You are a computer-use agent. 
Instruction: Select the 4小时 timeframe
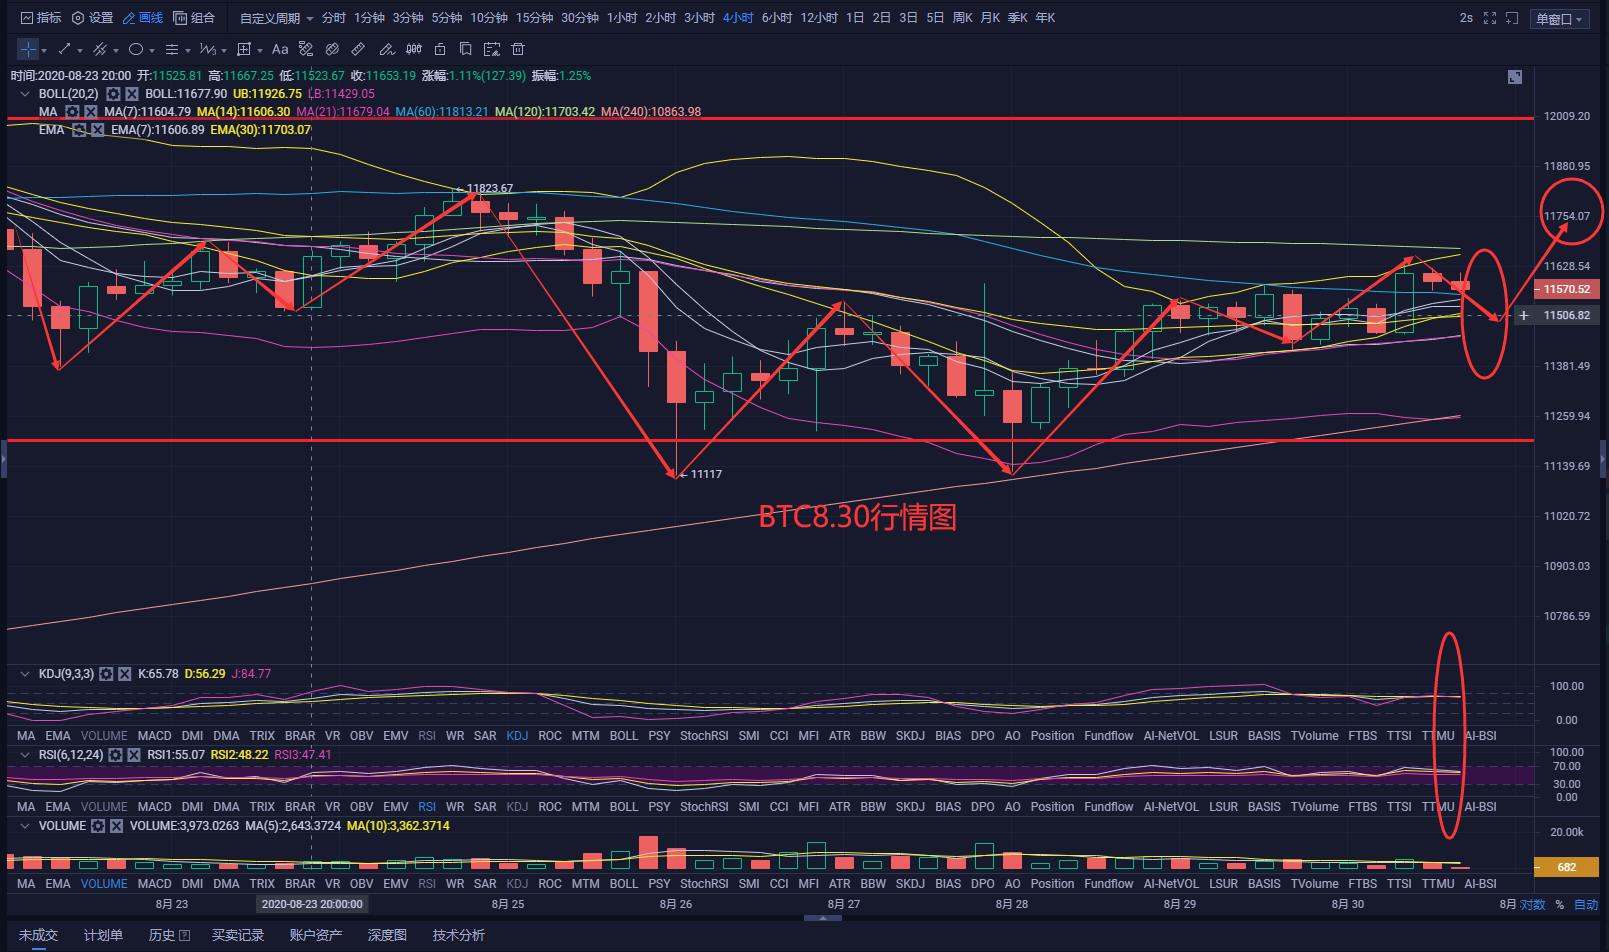click(738, 18)
